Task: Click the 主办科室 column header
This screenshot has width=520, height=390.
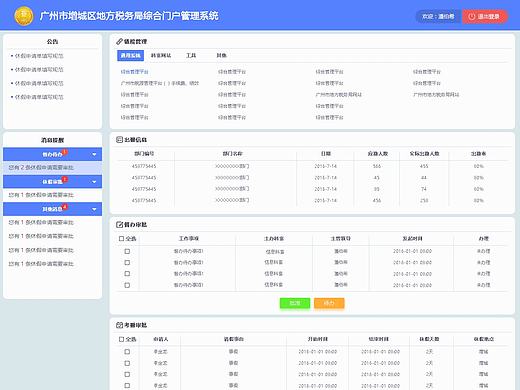Action: [274, 239]
